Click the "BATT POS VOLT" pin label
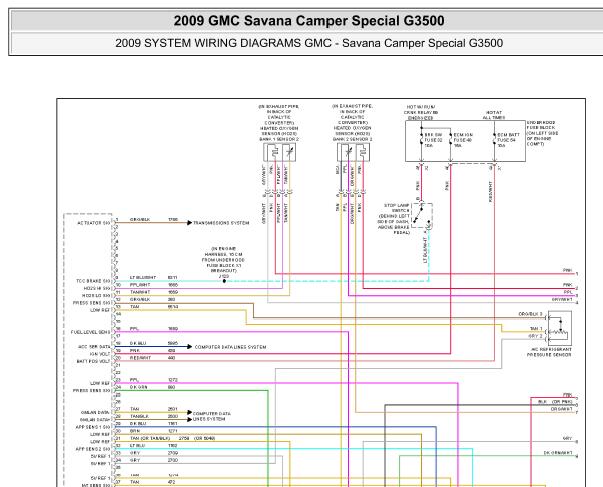 click(x=93, y=362)
